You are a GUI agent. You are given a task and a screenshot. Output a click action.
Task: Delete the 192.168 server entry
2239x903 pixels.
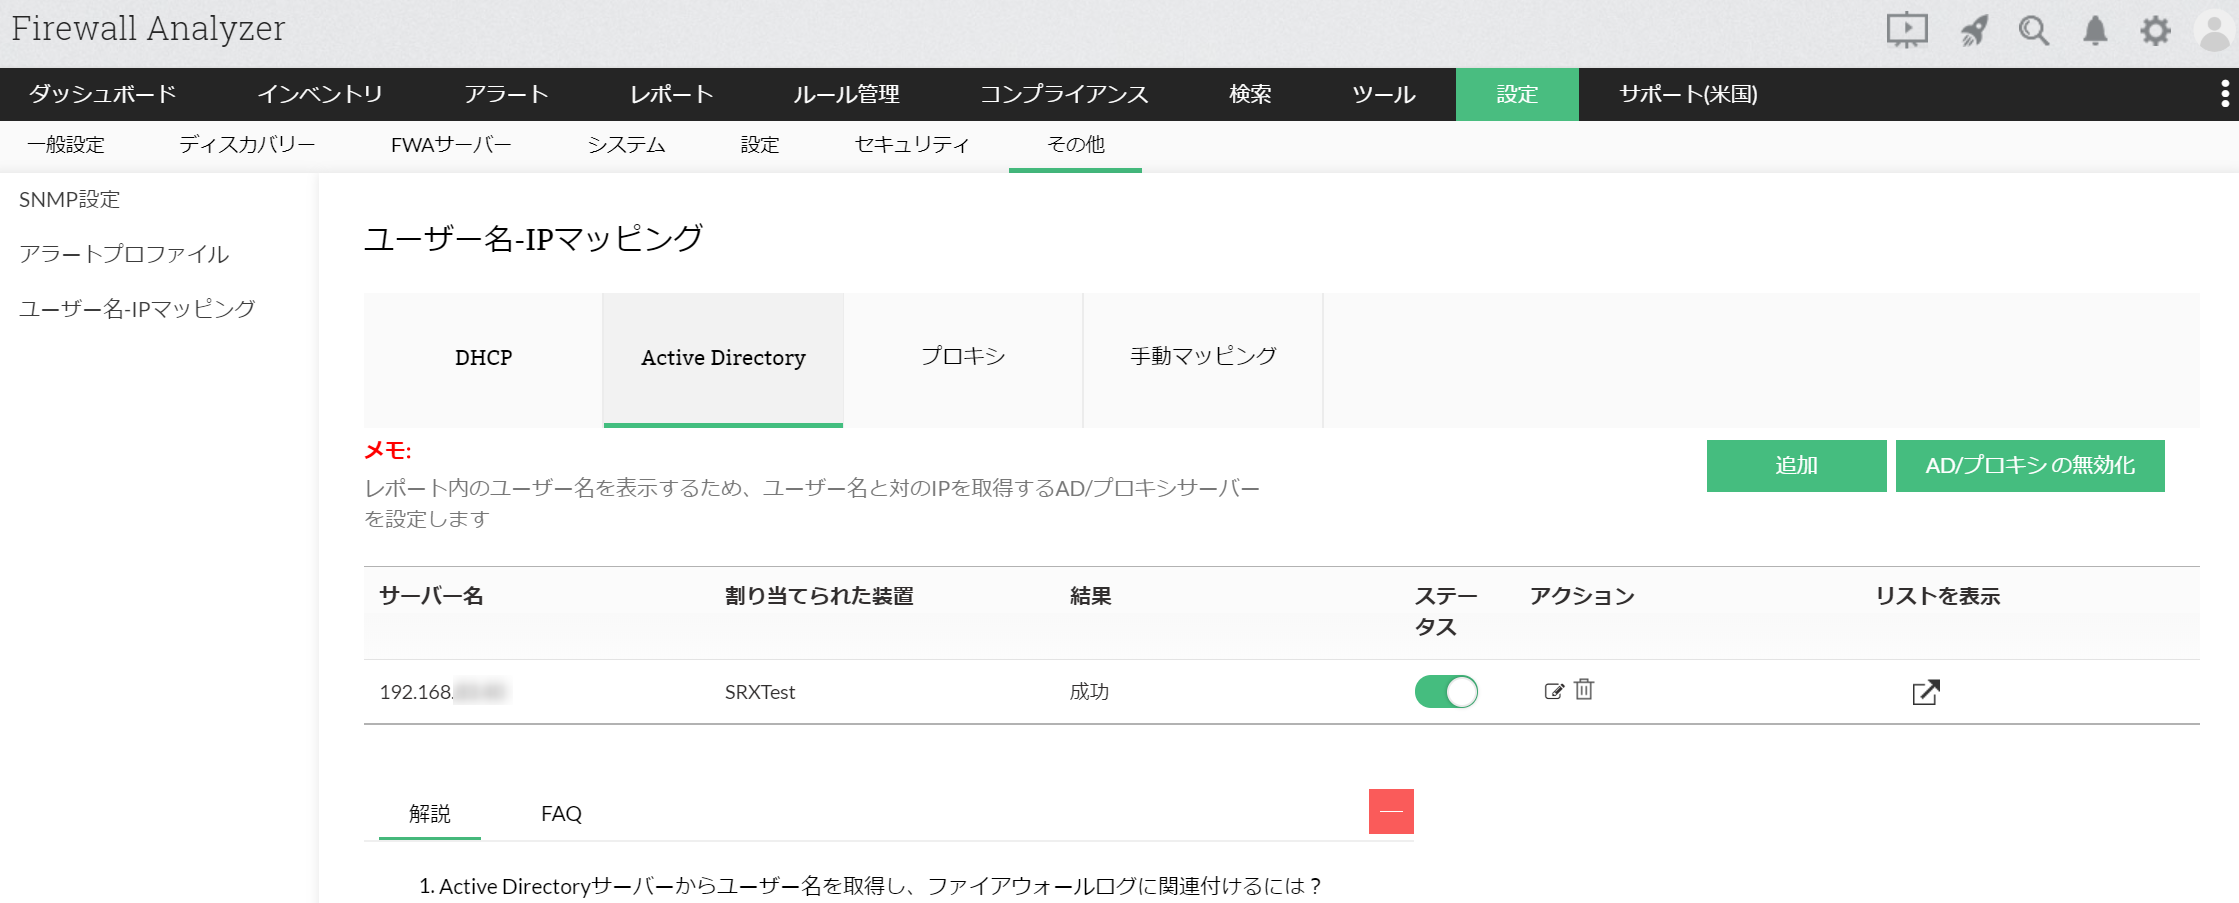tap(1584, 690)
